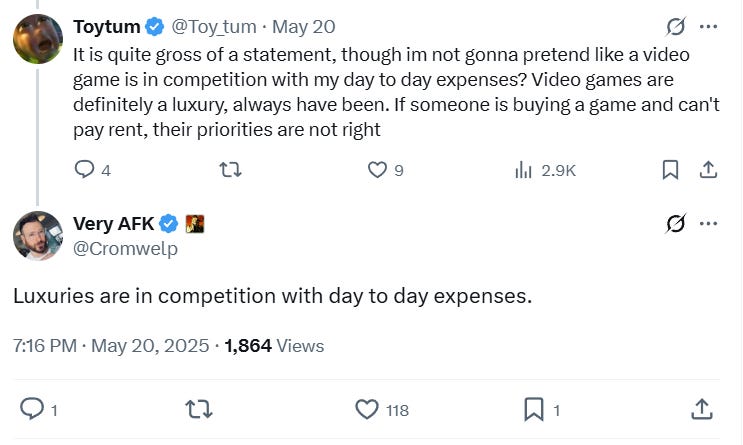This screenshot has height=445, width=743.
Task: Bookmark Very AFK's tweet
Action: point(534,408)
